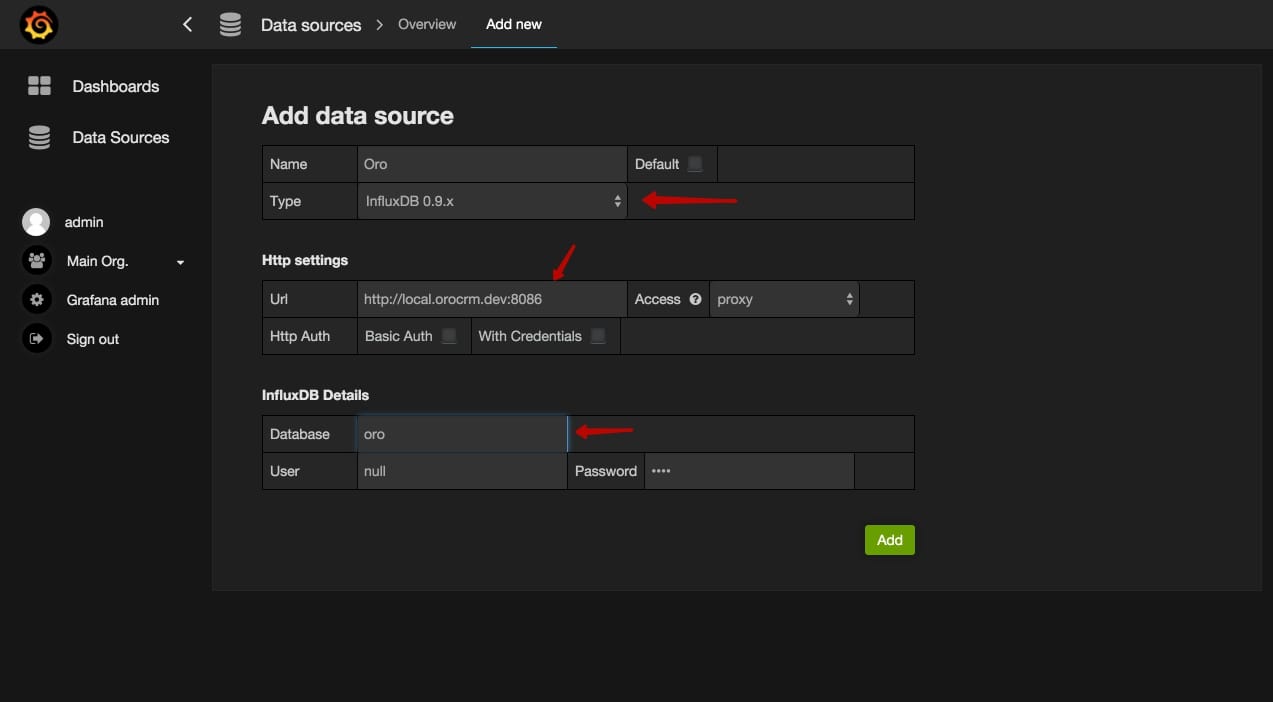Image resolution: width=1273 pixels, height=702 pixels.
Task: Select the Add new tab
Action: pos(514,24)
